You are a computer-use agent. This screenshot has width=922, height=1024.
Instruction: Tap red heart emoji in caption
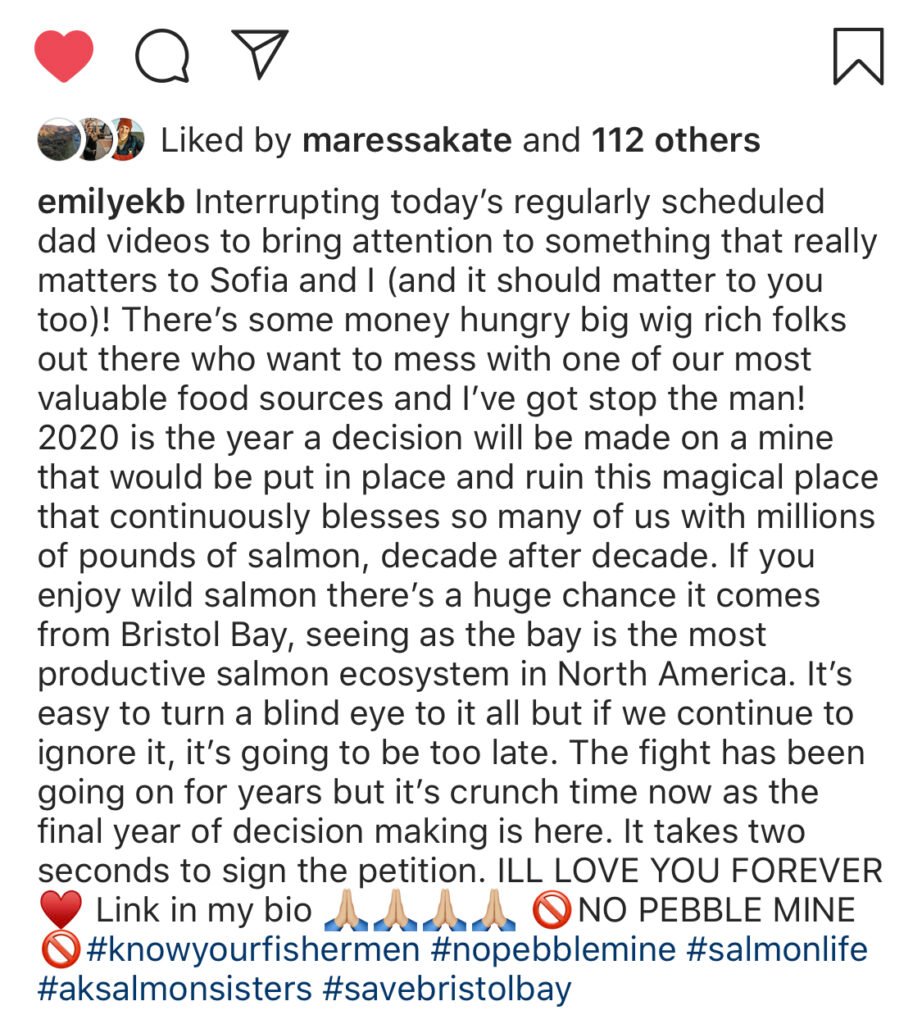[59, 911]
